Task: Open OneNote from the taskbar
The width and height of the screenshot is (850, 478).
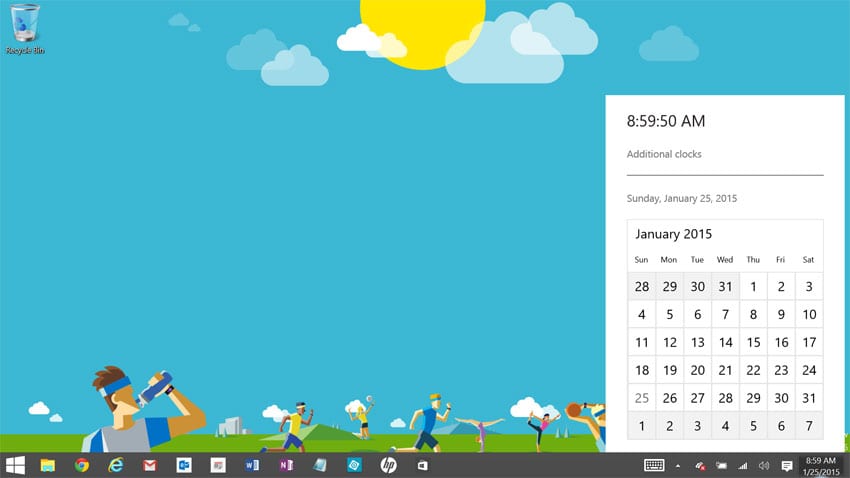Action: [x=286, y=465]
